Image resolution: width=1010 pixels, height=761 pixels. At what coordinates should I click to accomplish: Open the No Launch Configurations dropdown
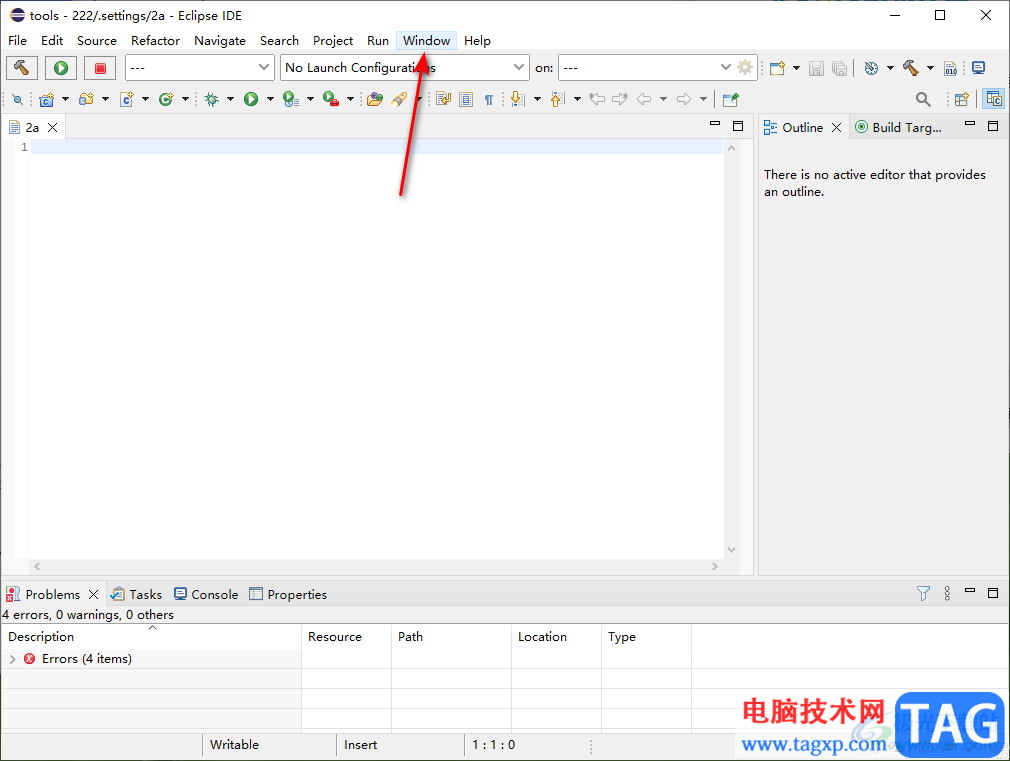click(x=405, y=68)
